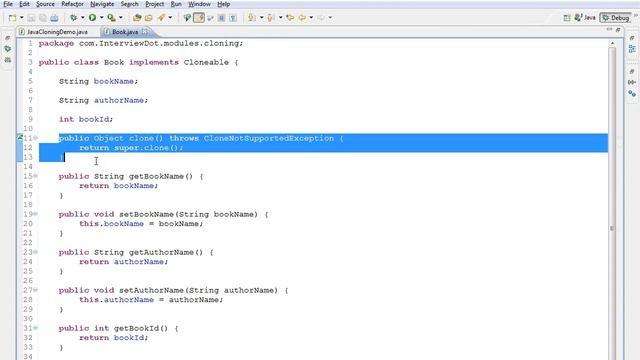Viewport: 640px width, 360px height.
Task: Open the Run configurations dropdown arrow
Action: tap(101, 18)
